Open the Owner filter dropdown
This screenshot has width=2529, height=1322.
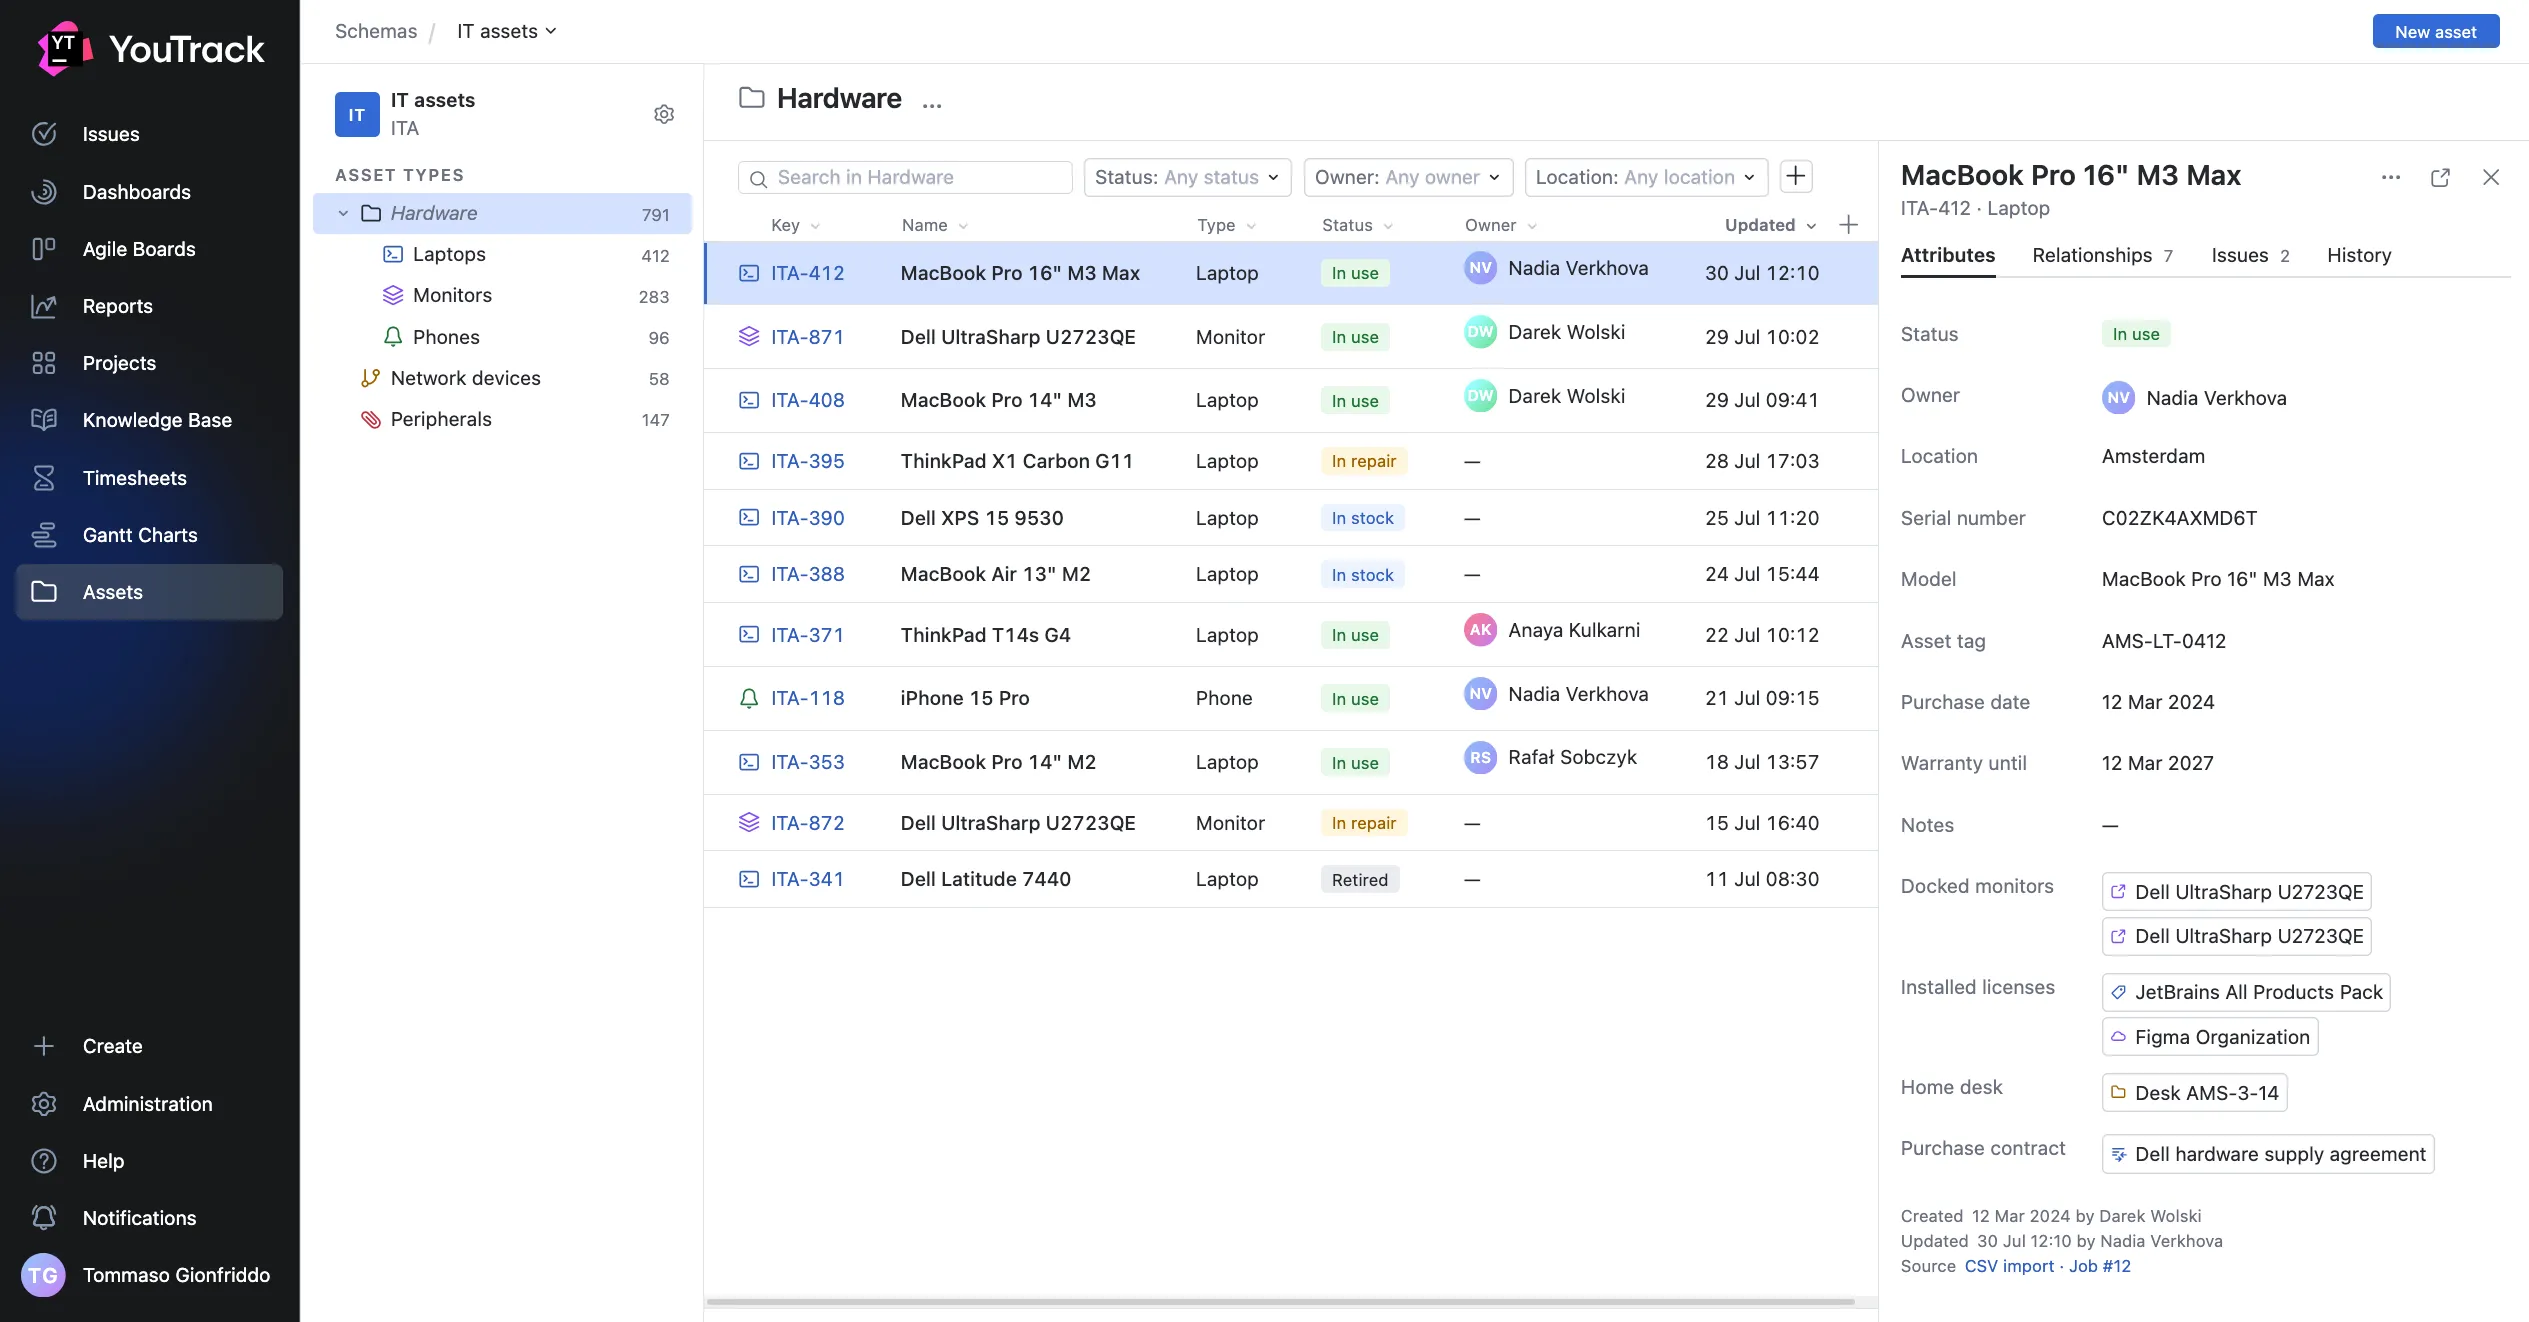[x=1408, y=177]
